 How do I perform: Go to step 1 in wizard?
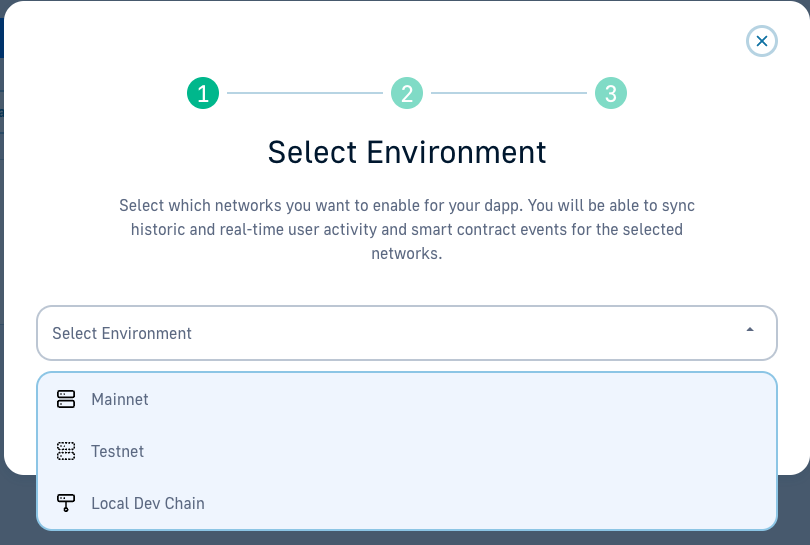point(203,93)
